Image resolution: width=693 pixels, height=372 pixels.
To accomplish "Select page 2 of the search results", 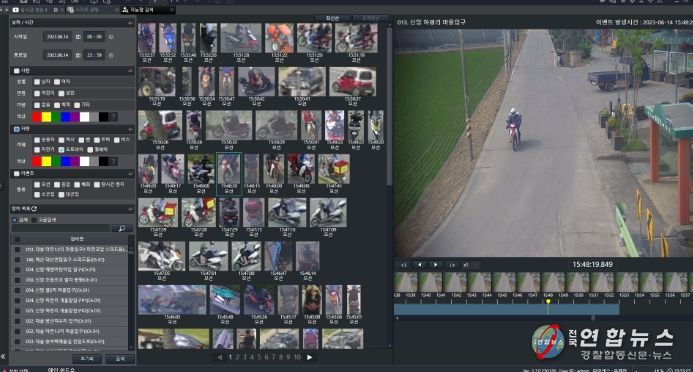I will [x=237, y=357].
